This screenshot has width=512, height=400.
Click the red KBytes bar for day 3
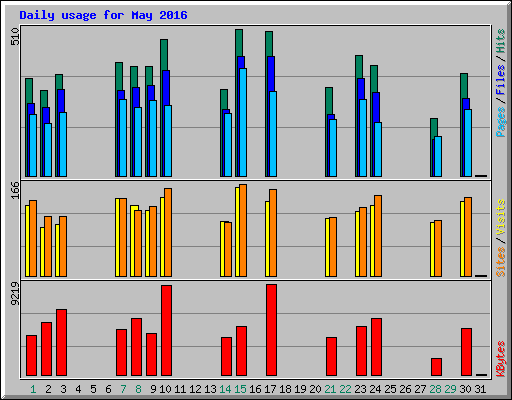pyautogui.click(x=61, y=342)
